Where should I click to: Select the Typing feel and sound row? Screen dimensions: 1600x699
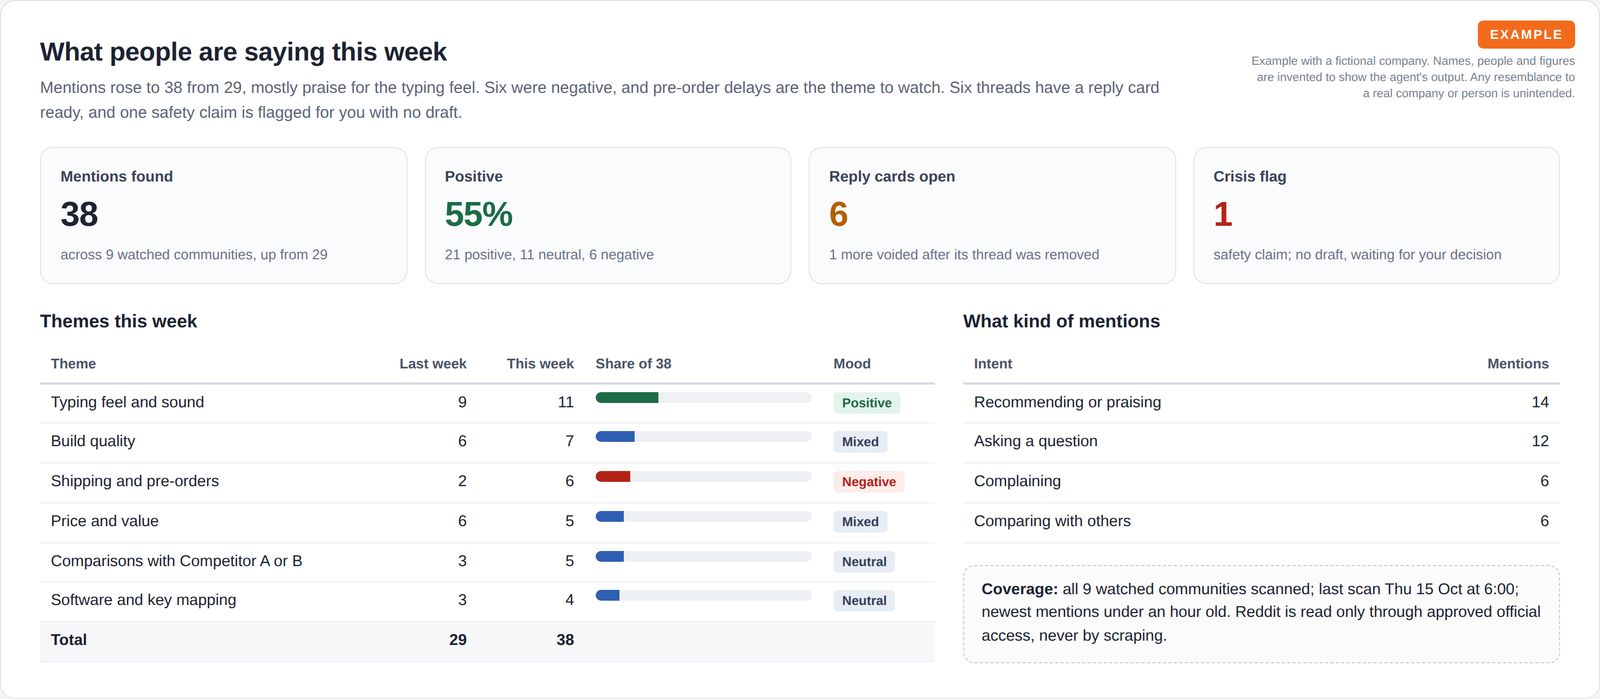click(x=487, y=403)
